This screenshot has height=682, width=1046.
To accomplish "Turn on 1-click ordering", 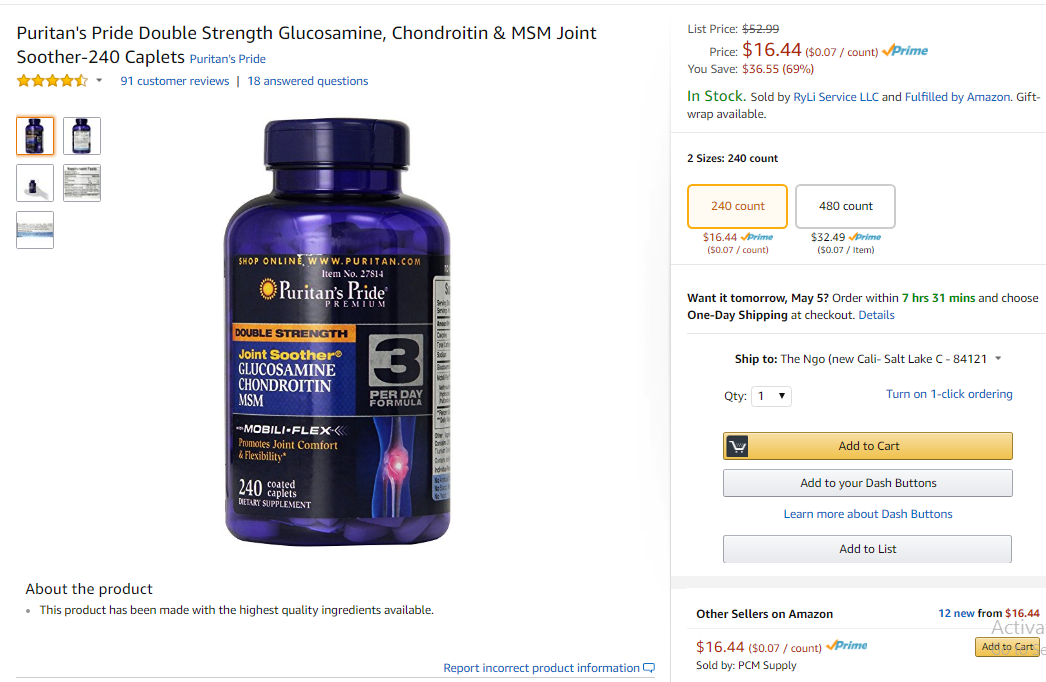I will point(949,394).
